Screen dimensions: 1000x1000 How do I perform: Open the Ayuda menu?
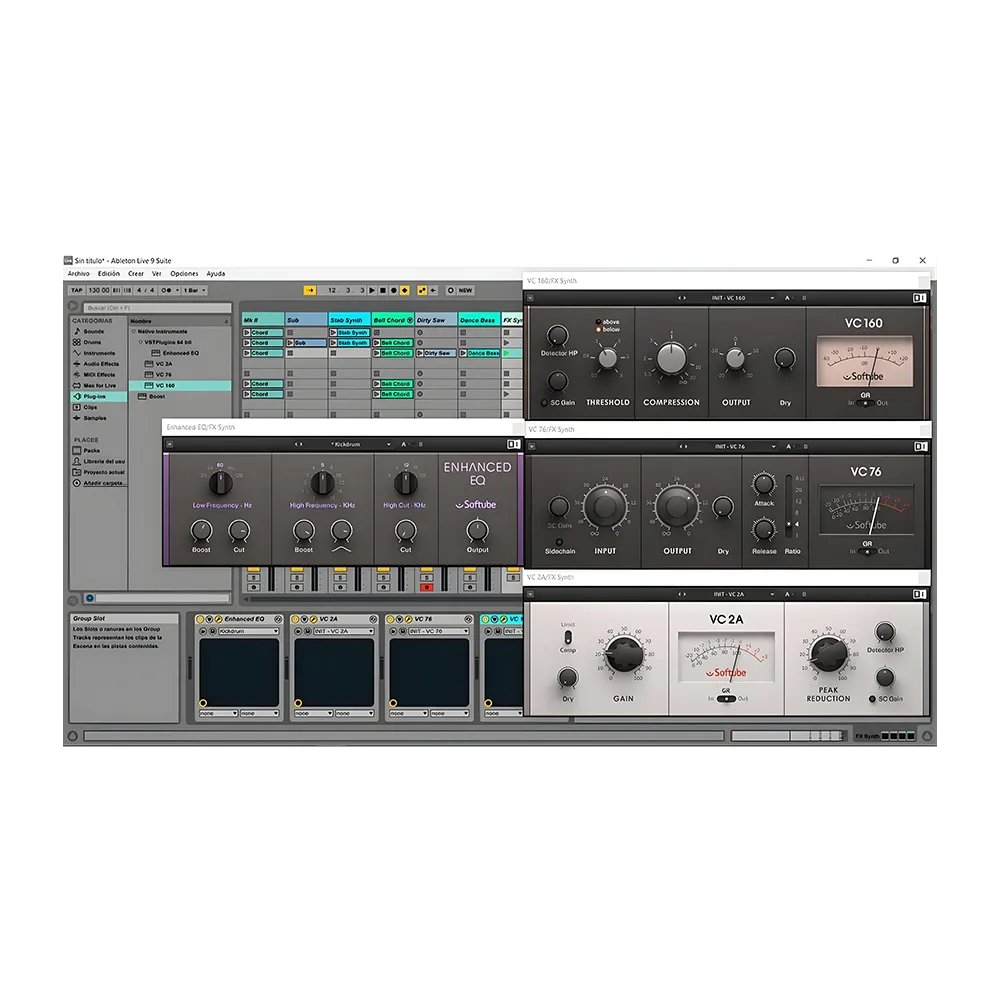point(216,274)
